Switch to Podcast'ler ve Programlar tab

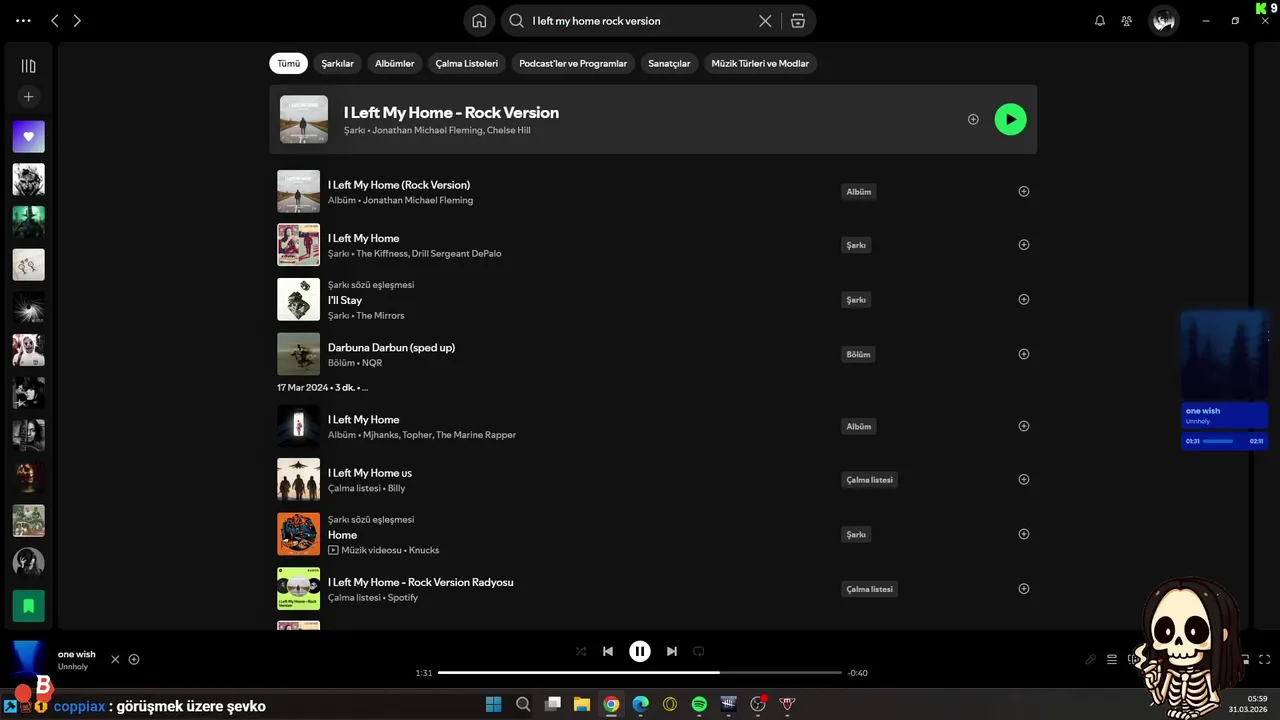click(x=573, y=63)
